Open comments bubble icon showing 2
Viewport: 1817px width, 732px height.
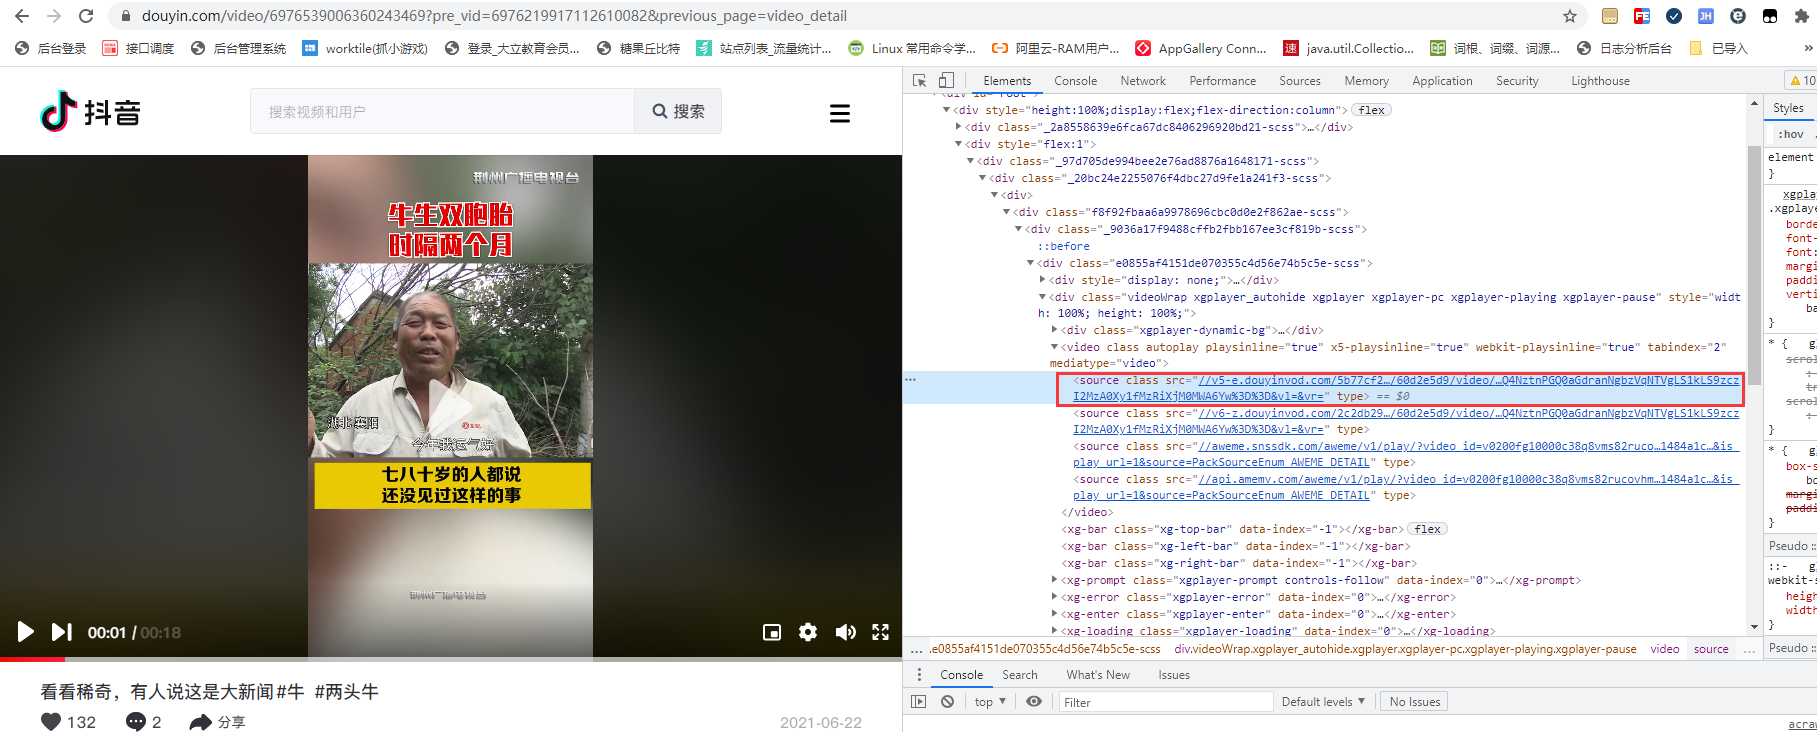136,721
